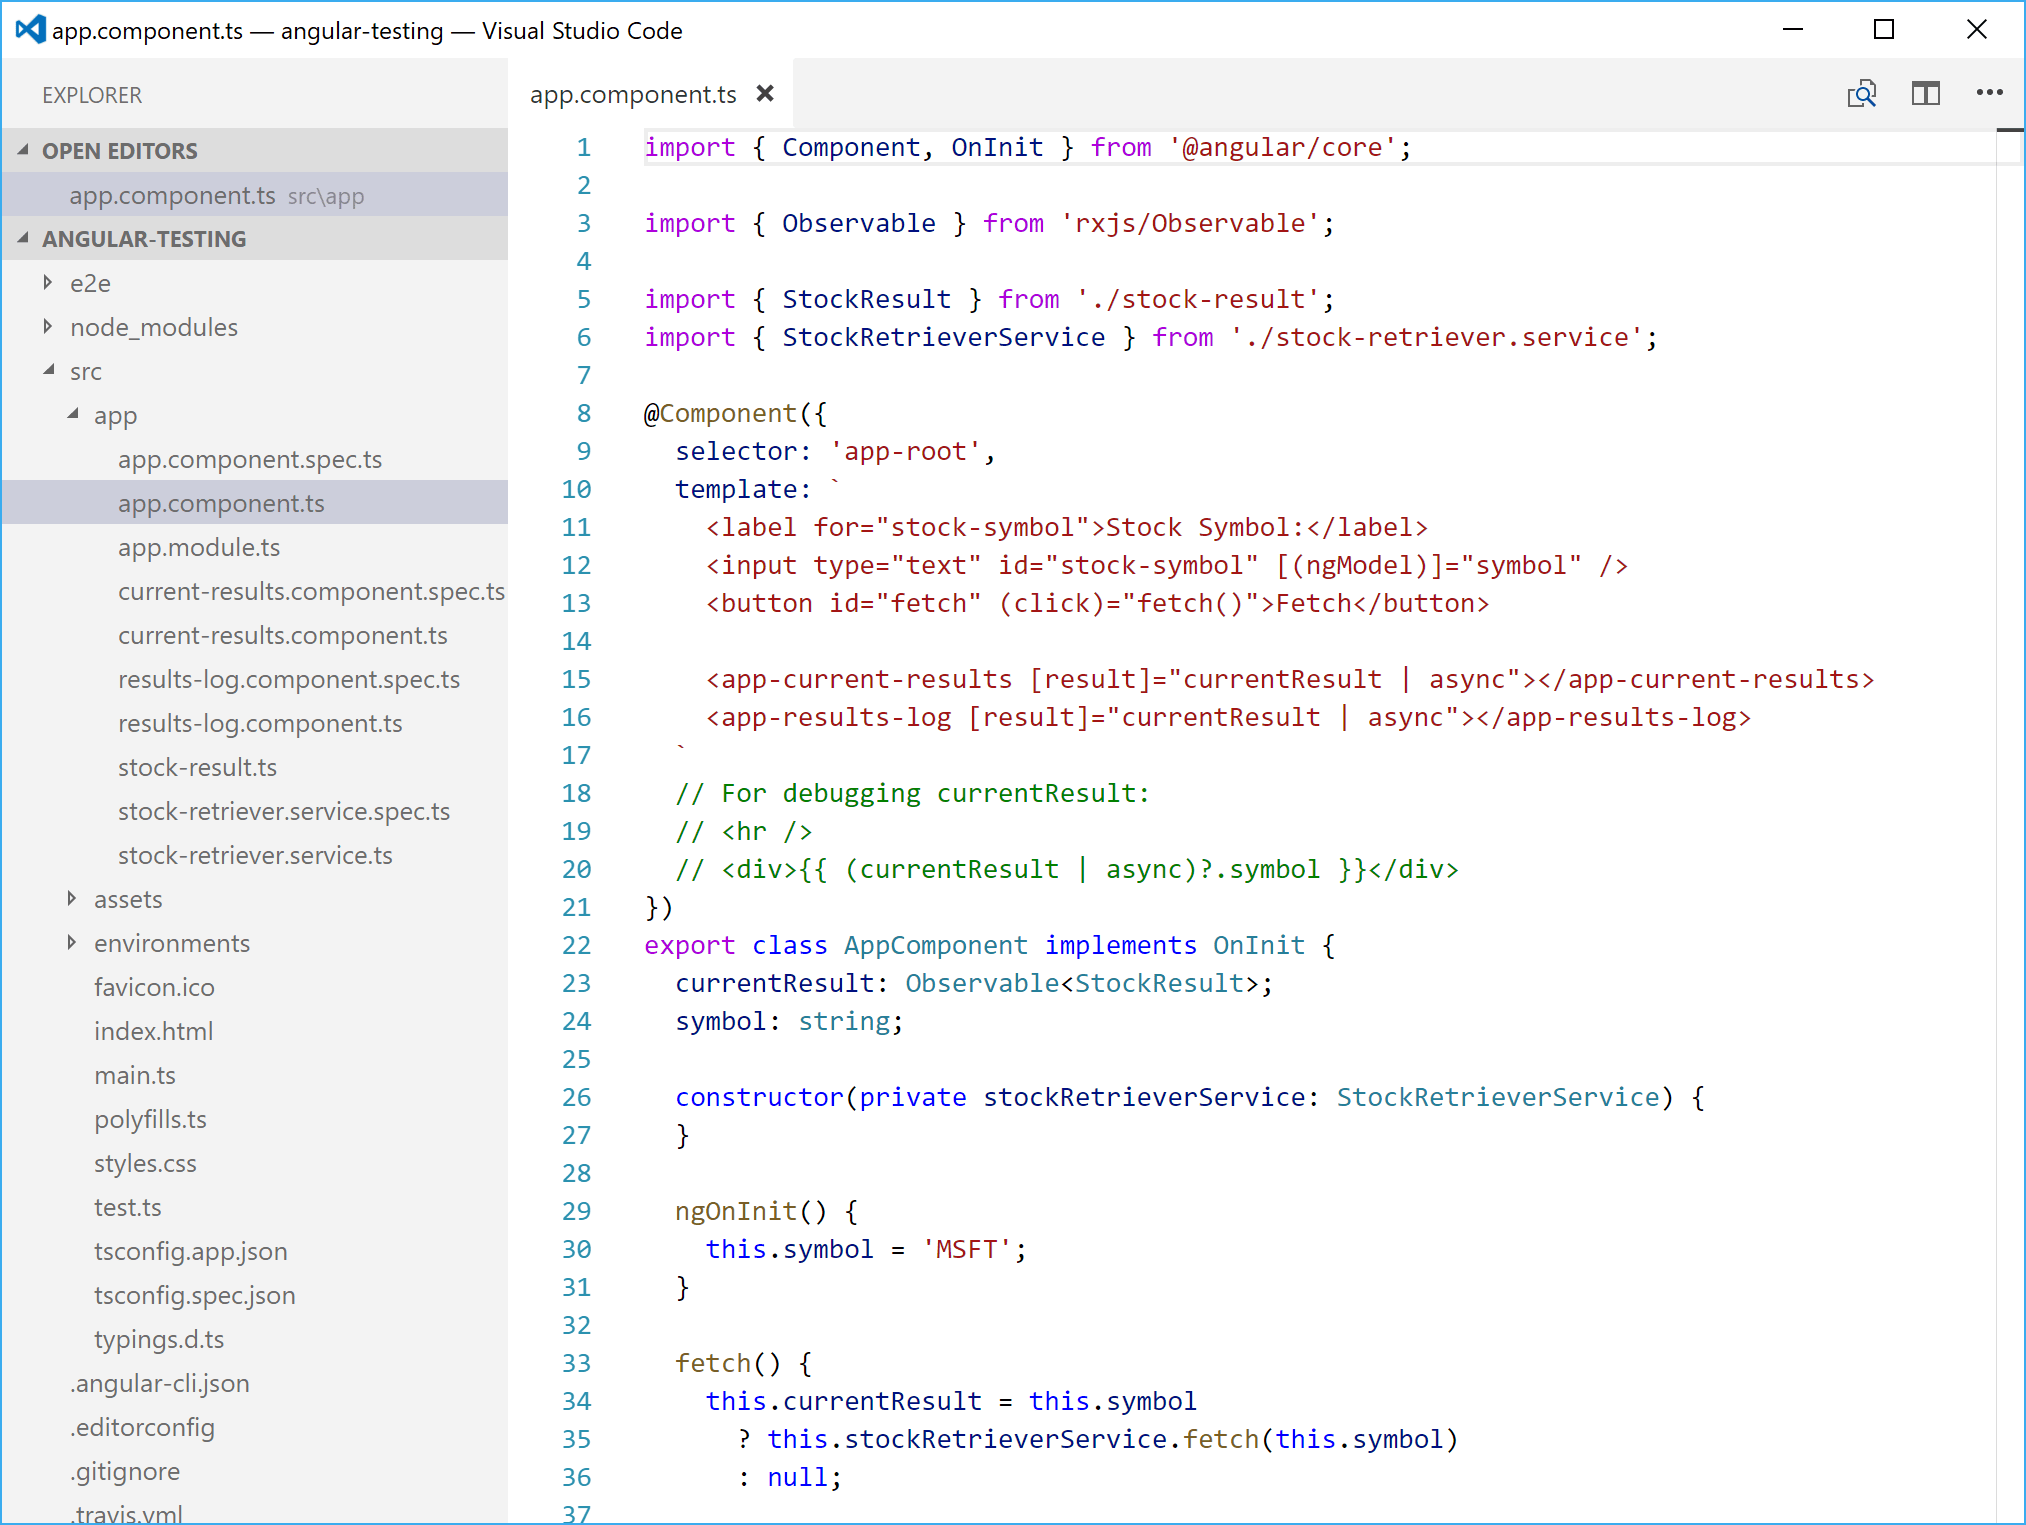
Task: Click the Visual Studio Code logo icon
Action: [30, 30]
